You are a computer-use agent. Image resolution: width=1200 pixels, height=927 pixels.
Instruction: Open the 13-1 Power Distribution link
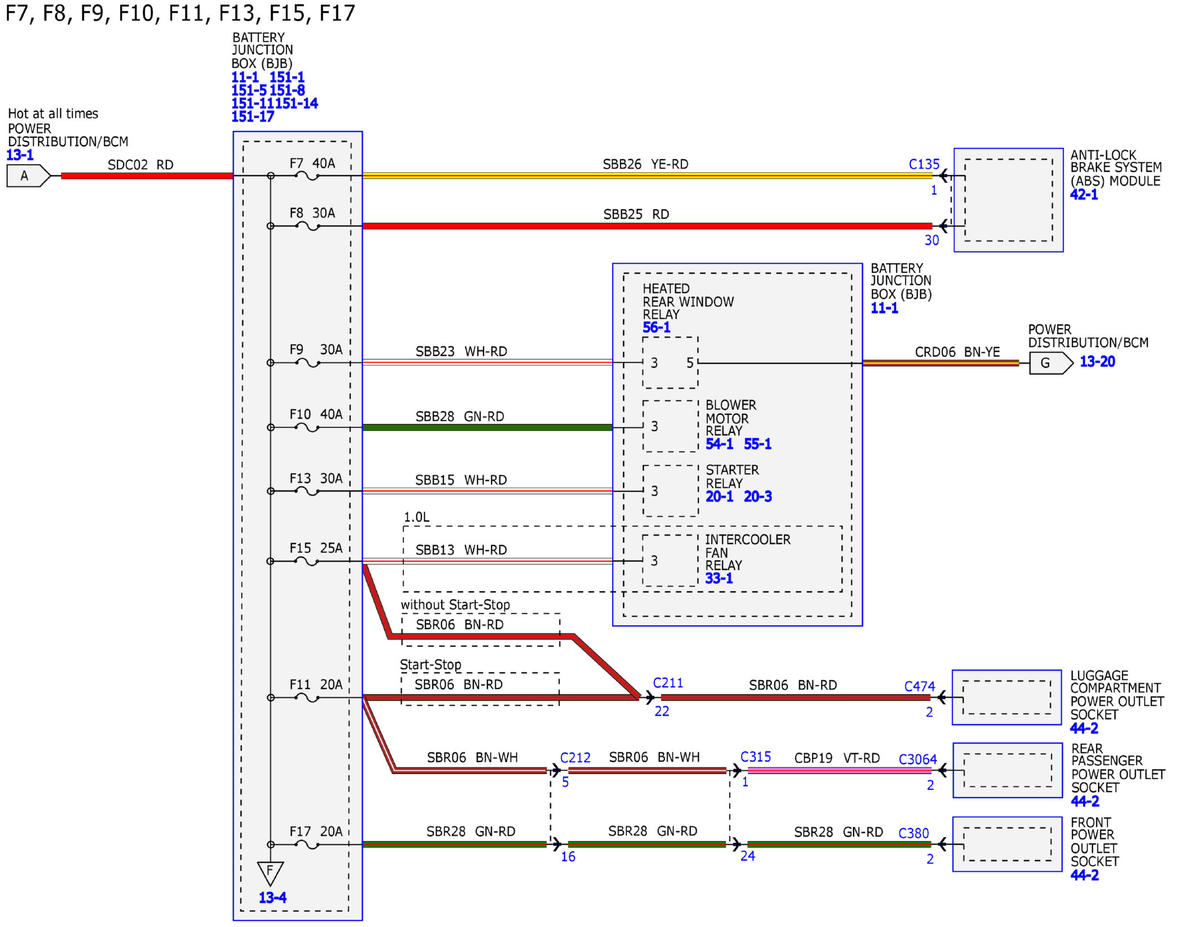coord(20,155)
